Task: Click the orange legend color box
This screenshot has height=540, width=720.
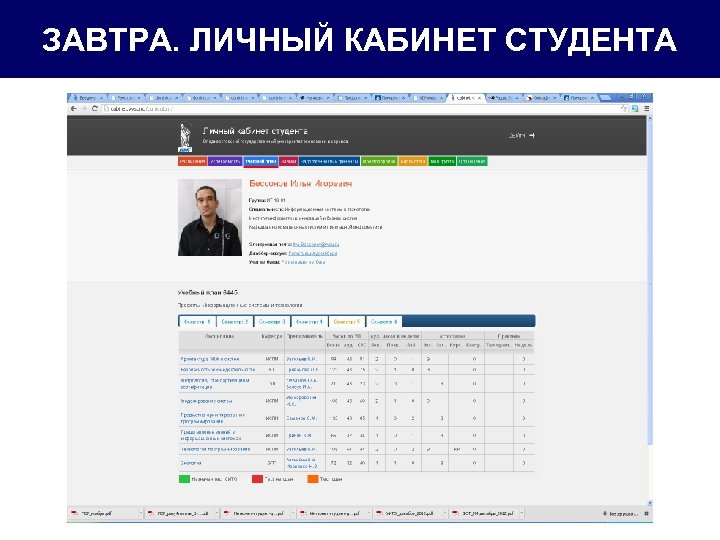Action: click(x=313, y=479)
